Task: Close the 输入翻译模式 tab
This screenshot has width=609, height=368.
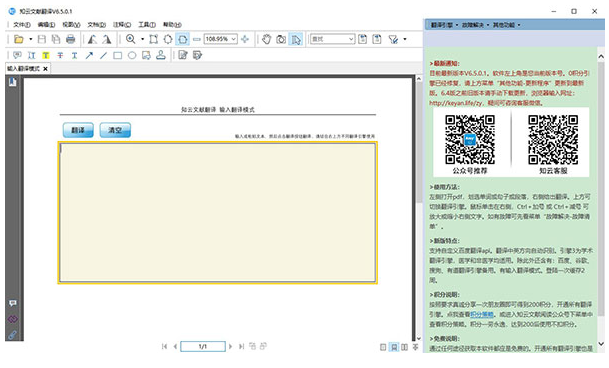Action: click(x=45, y=69)
